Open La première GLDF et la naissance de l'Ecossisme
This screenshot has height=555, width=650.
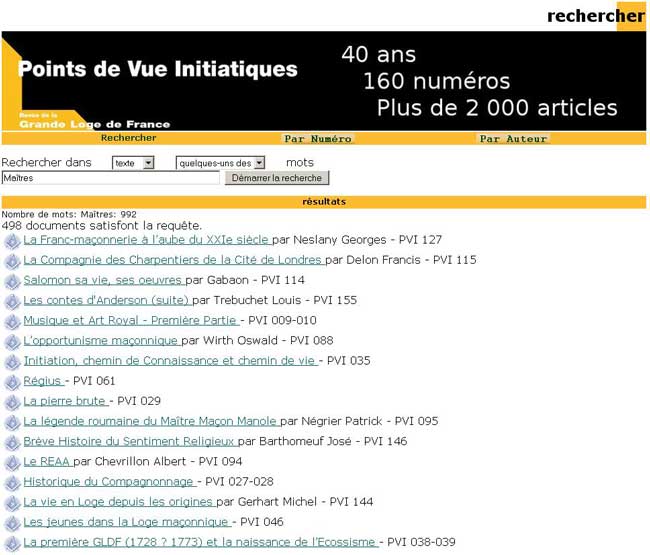tap(201, 542)
